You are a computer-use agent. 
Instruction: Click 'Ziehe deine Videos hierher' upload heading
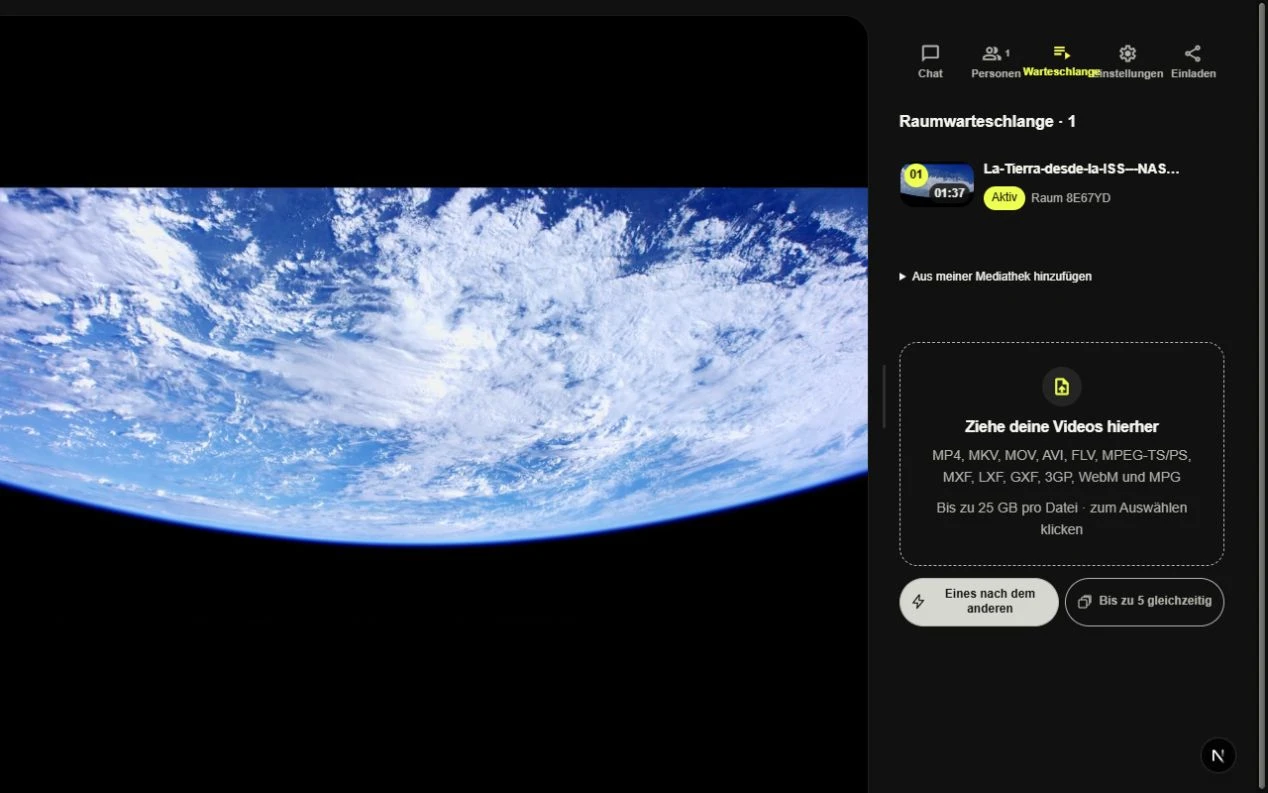1062,427
